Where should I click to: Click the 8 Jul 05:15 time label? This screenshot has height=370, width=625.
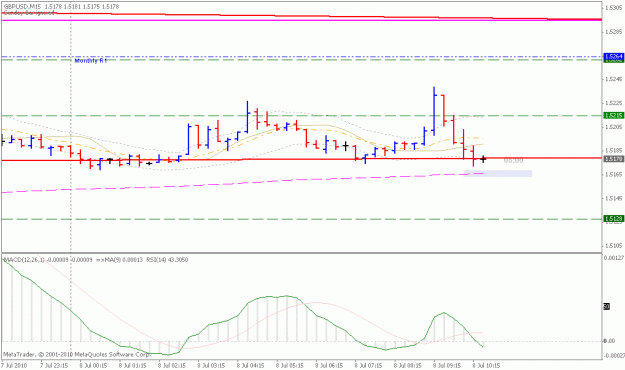[x=290, y=365]
